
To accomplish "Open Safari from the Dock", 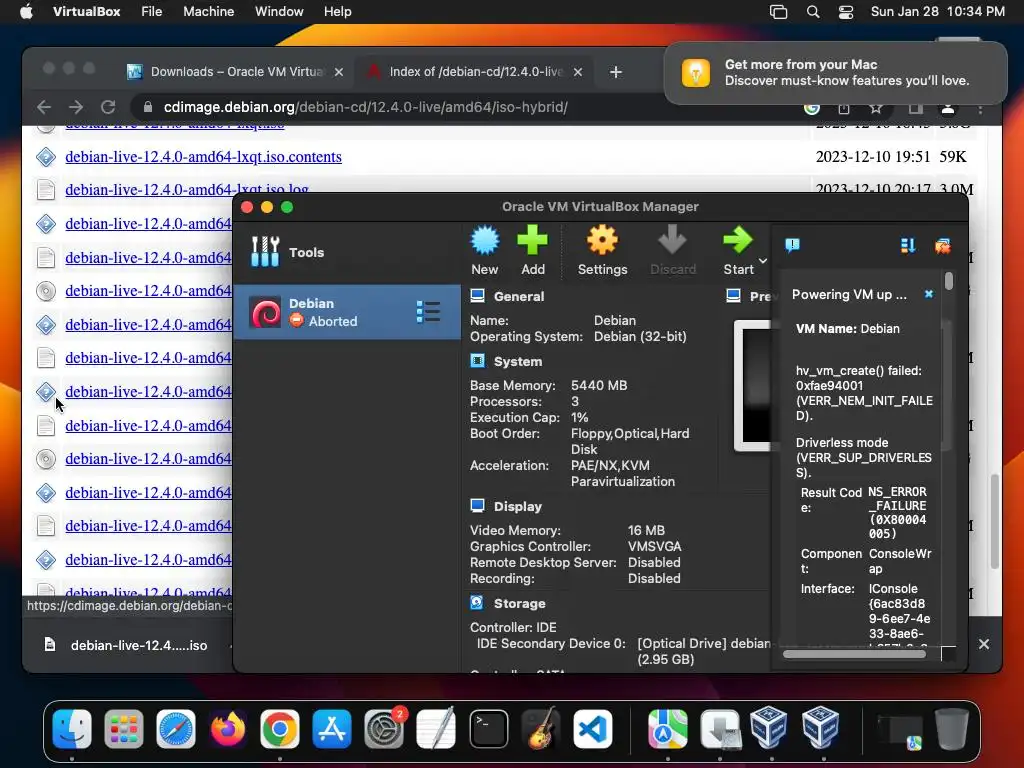I will (176, 729).
